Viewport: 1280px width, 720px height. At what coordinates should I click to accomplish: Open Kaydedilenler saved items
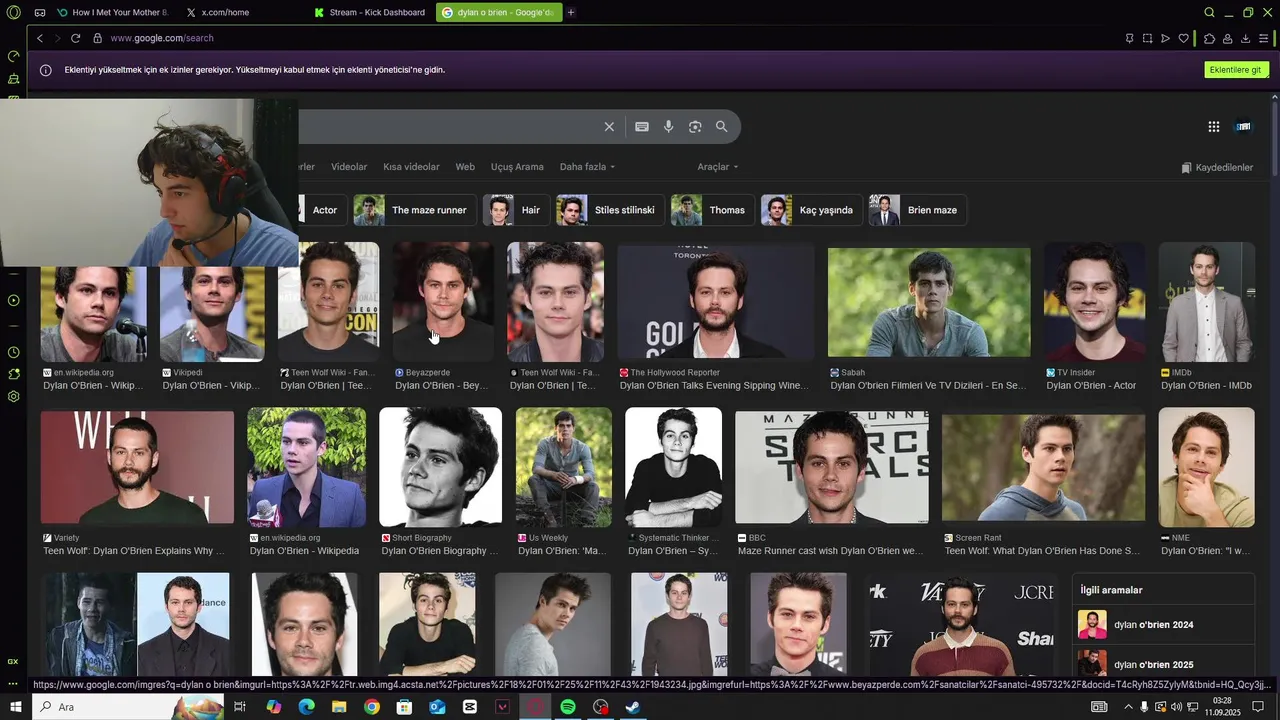click(x=1217, y=167)
